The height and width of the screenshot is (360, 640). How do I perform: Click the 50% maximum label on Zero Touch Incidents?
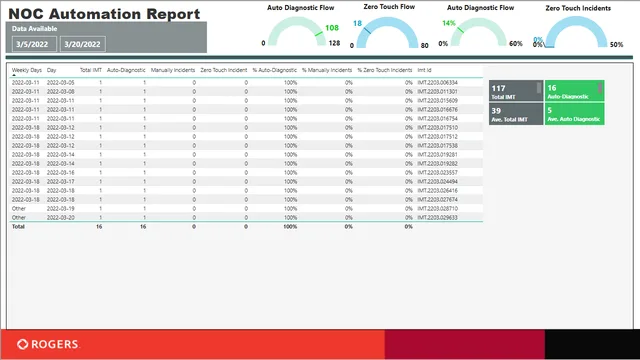point(616,44)
